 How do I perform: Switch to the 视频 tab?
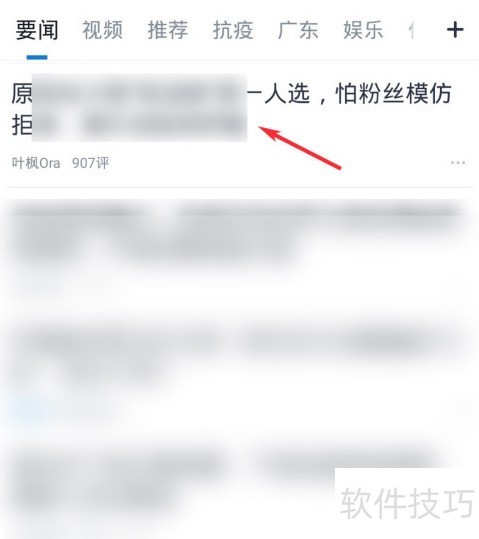pyautogui.click(x=102, y=30)
